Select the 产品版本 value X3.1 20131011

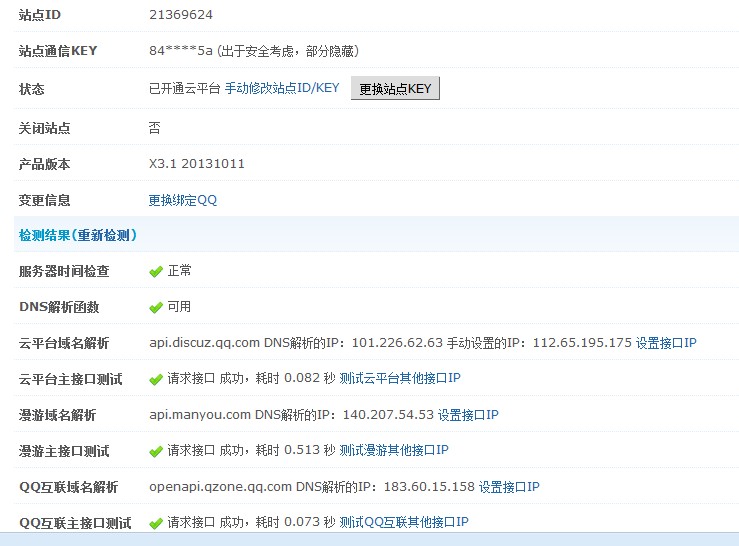(x=197, y=164)
